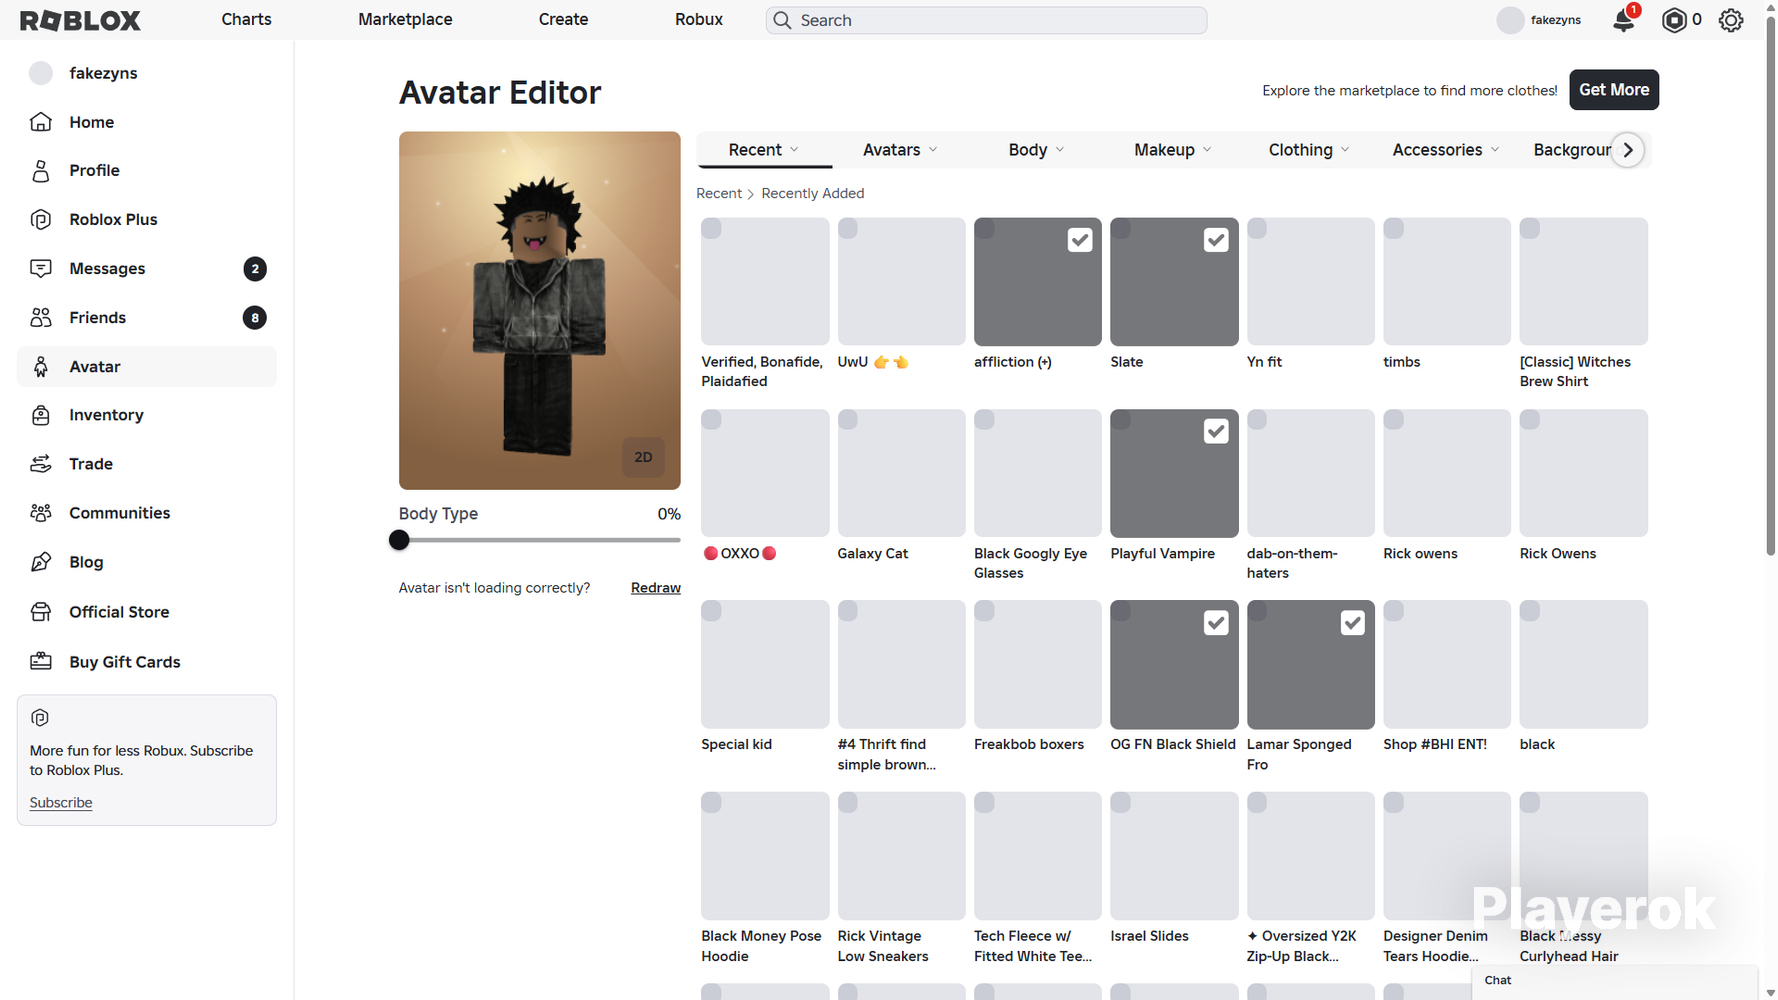Uncheck the Slate item
The width and height of the screenshot is (1778, 1000).
tap(1216, 240)
